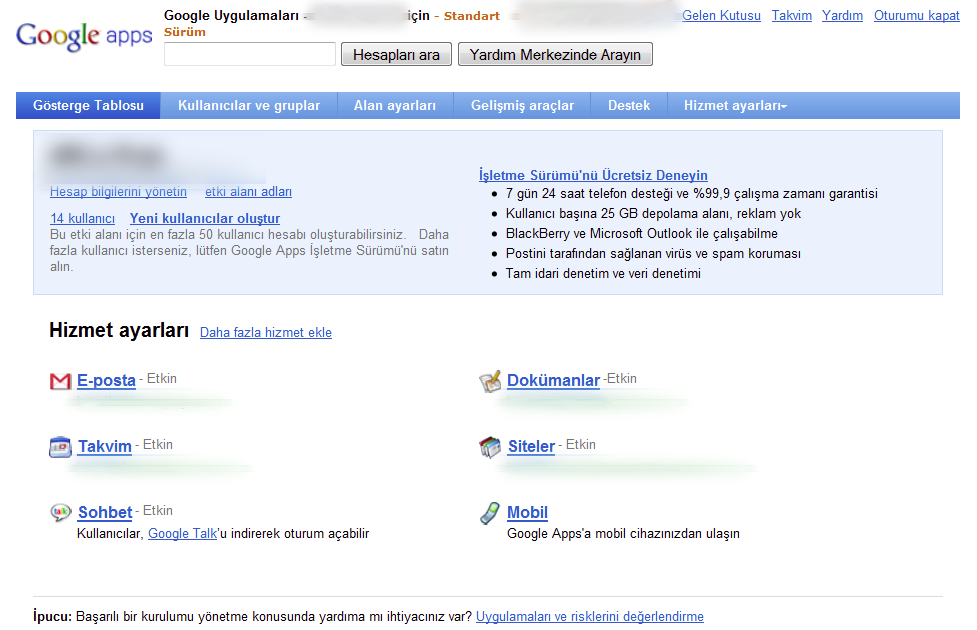Select the Destek tab
Image resolution: width=977 pixels, height=630 pixels.
point(629,105)
